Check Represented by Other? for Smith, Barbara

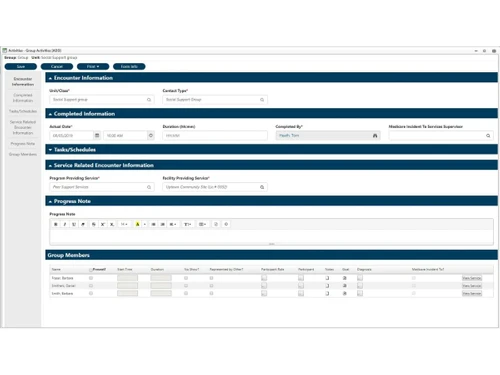211,293
